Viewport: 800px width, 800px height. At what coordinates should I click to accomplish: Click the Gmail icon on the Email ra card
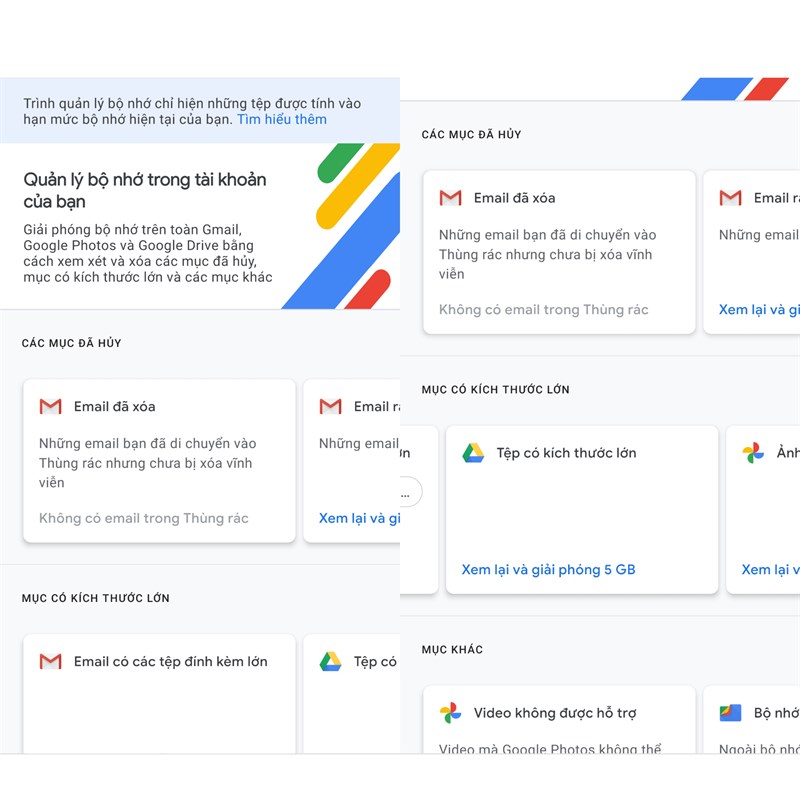(330, 406)
